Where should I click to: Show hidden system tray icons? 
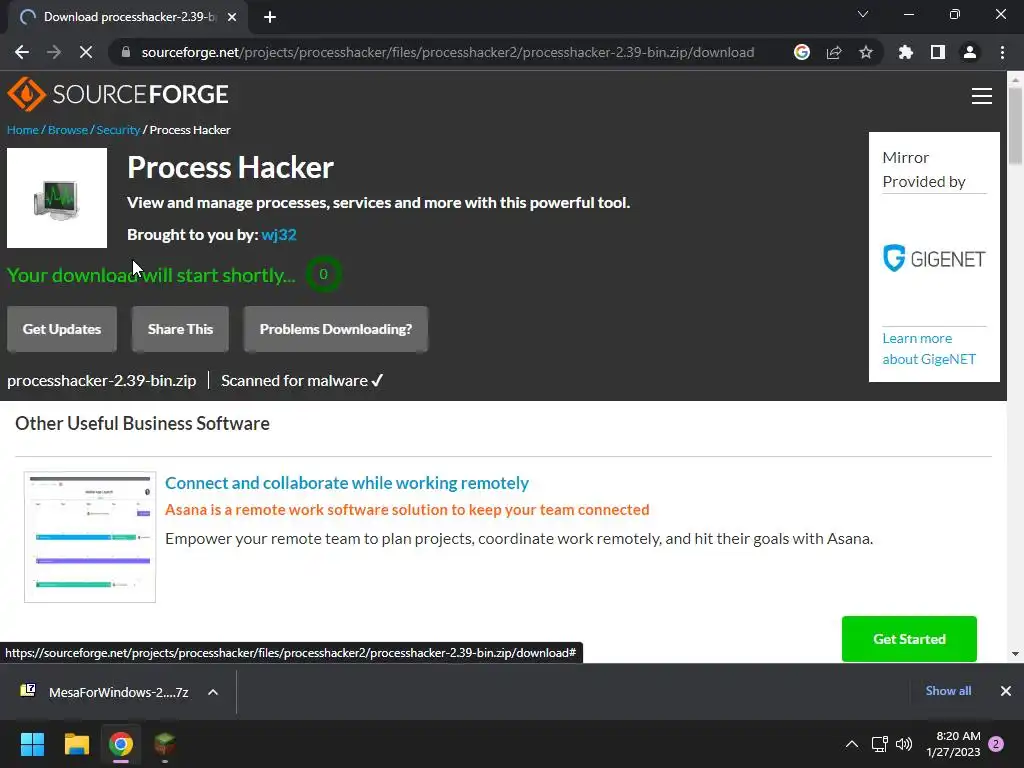pos(852,744)
